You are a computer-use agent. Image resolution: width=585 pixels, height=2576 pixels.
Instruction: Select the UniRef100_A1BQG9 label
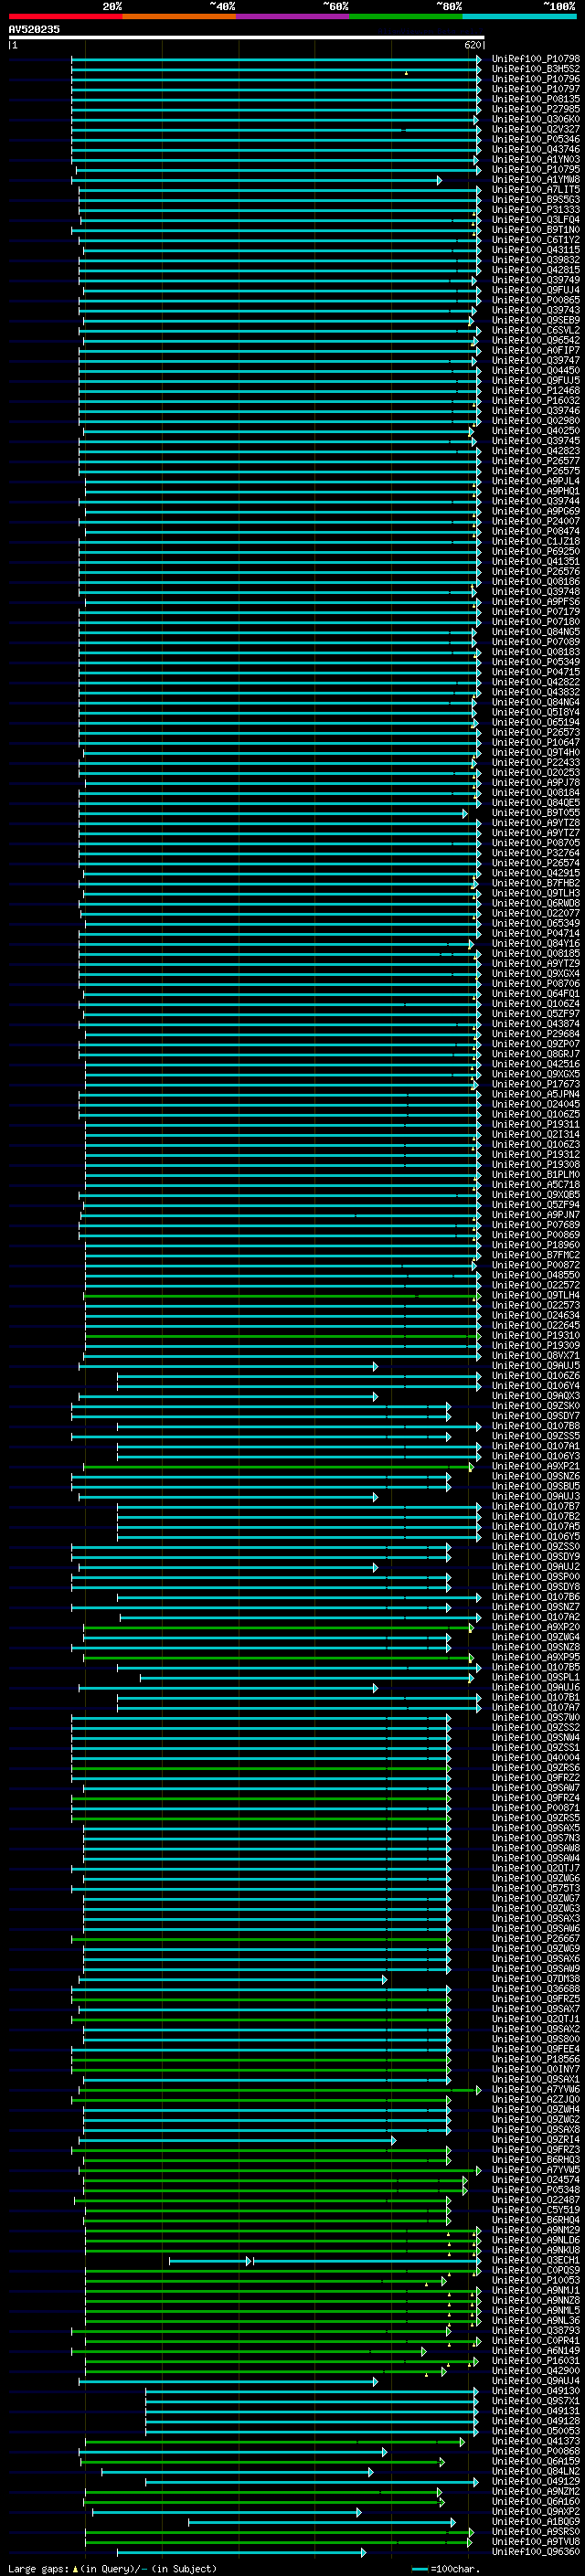coord(536,2522)
